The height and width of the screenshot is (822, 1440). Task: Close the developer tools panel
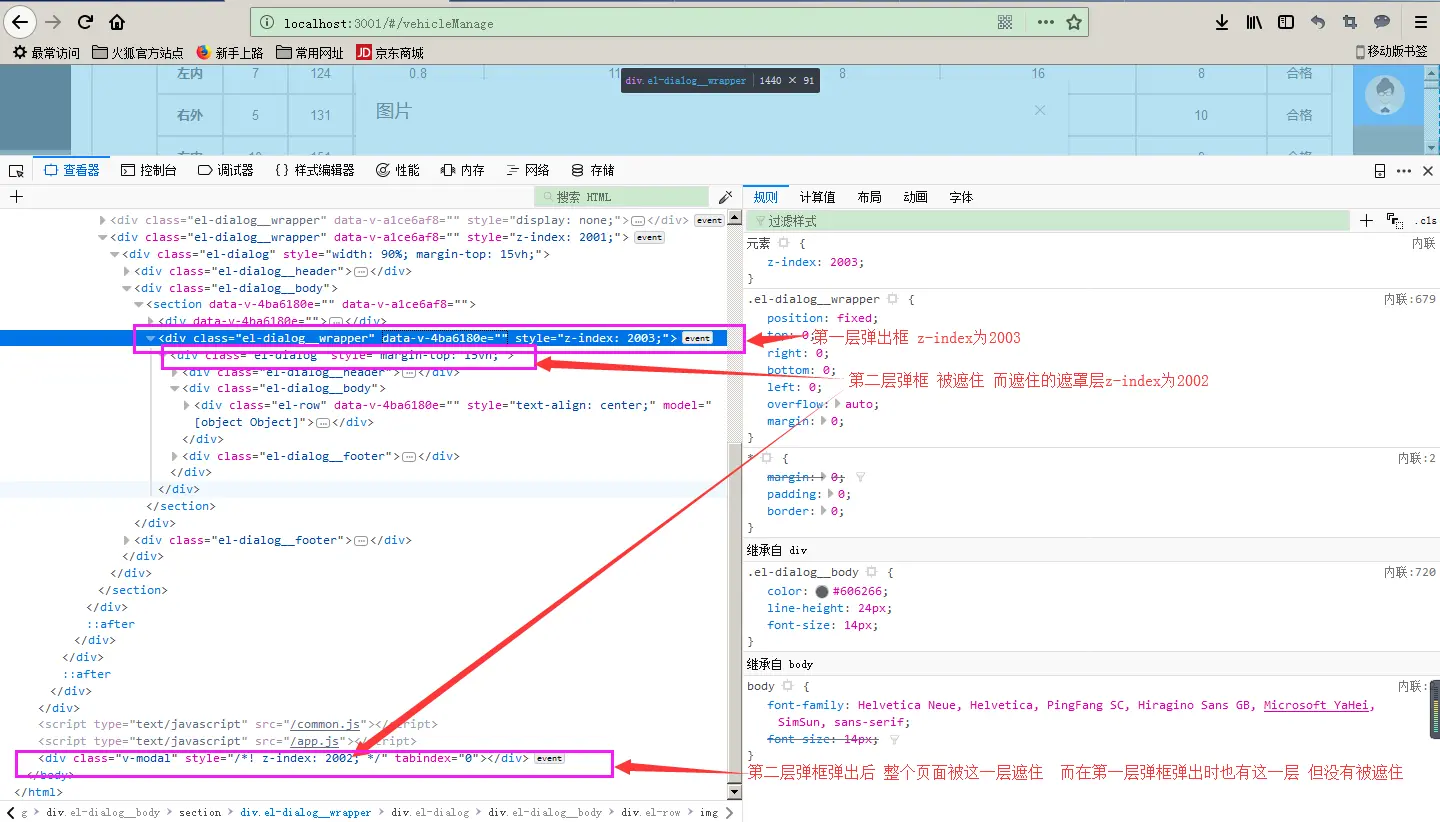point(1428,171)
